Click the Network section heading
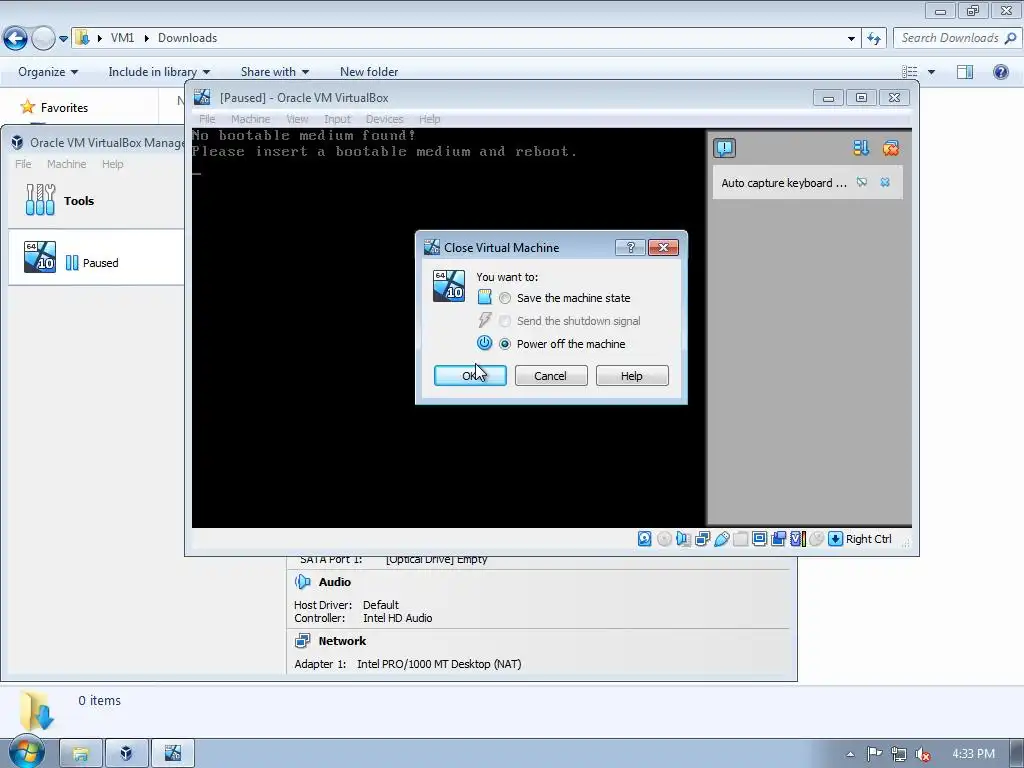 pos(342,641)
